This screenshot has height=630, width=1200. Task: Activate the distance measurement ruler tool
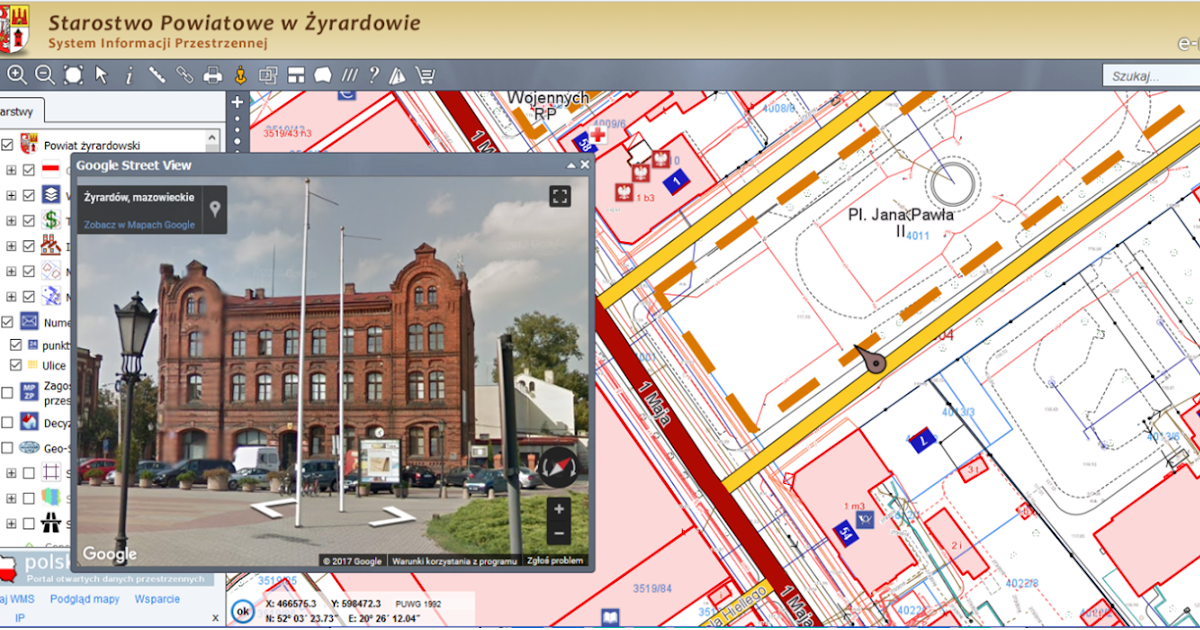[x=158, y=75]
